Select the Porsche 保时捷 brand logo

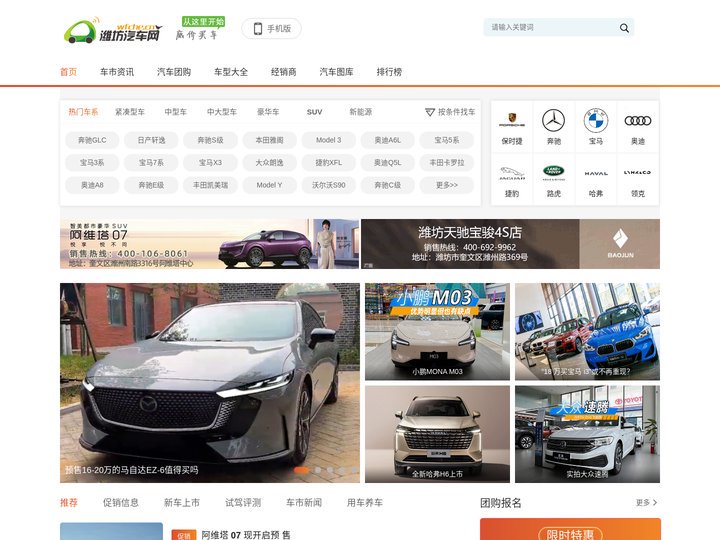[512, 120]
